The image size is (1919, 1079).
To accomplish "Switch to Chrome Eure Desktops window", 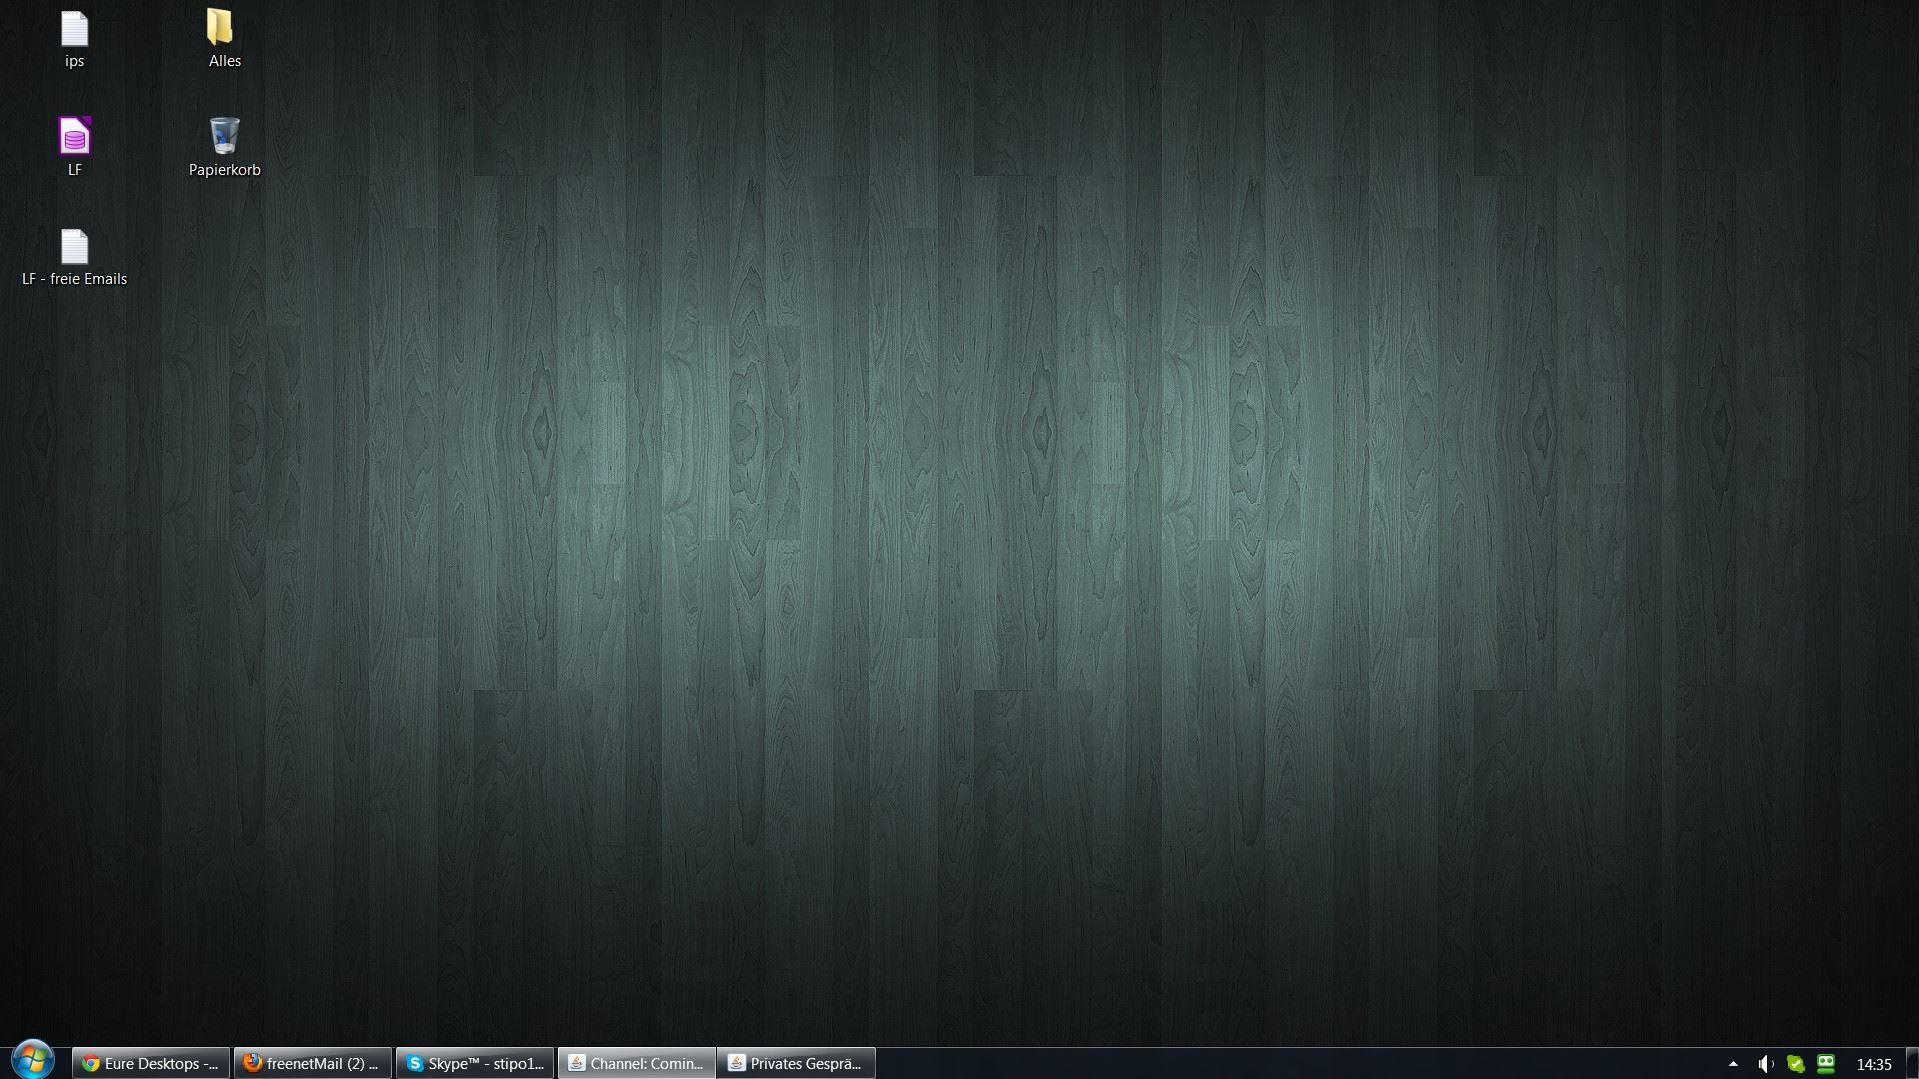I will (x=151, y=1063).
